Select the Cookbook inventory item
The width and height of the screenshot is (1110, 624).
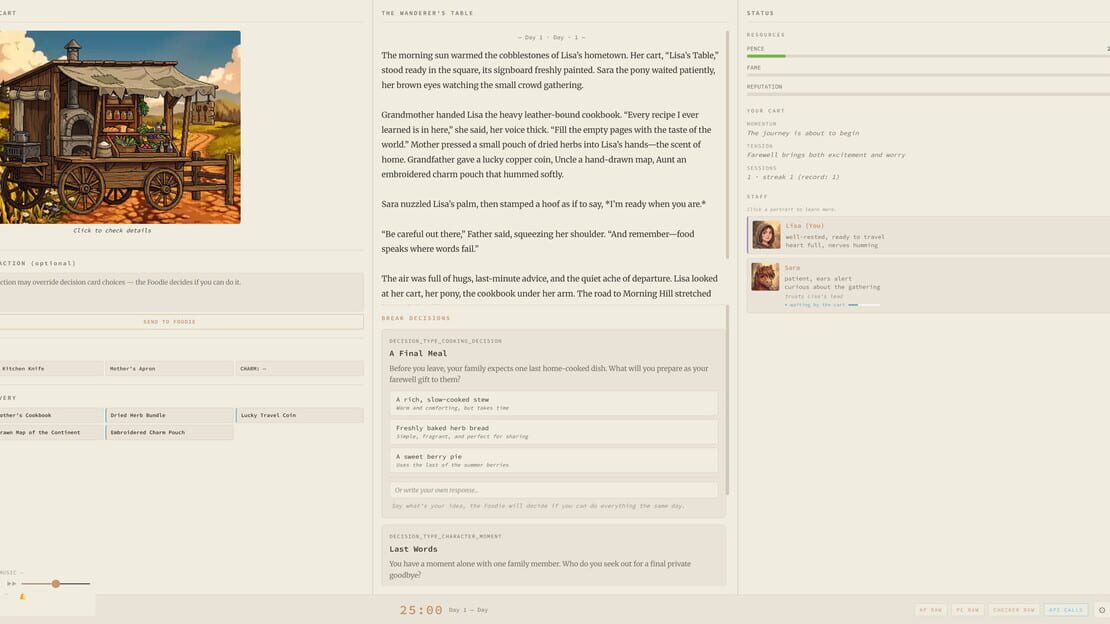click(52, 415)
